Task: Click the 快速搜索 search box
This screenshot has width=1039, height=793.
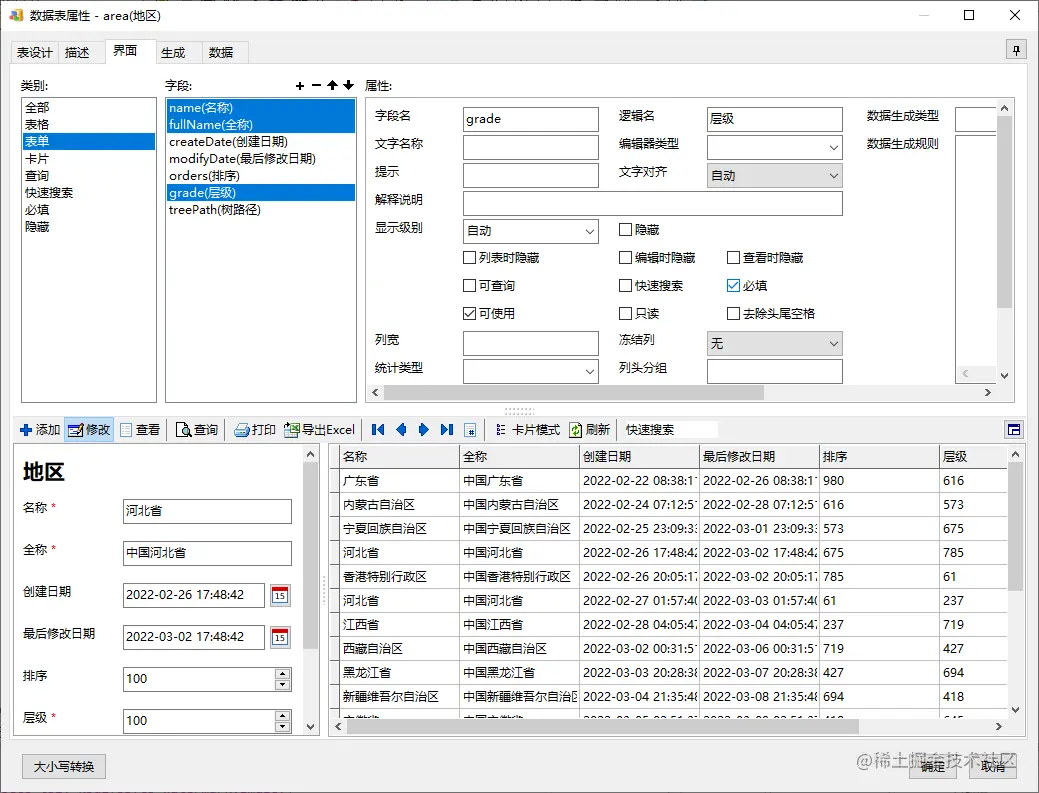Action: pyautogui.click(x=671, y=430)
